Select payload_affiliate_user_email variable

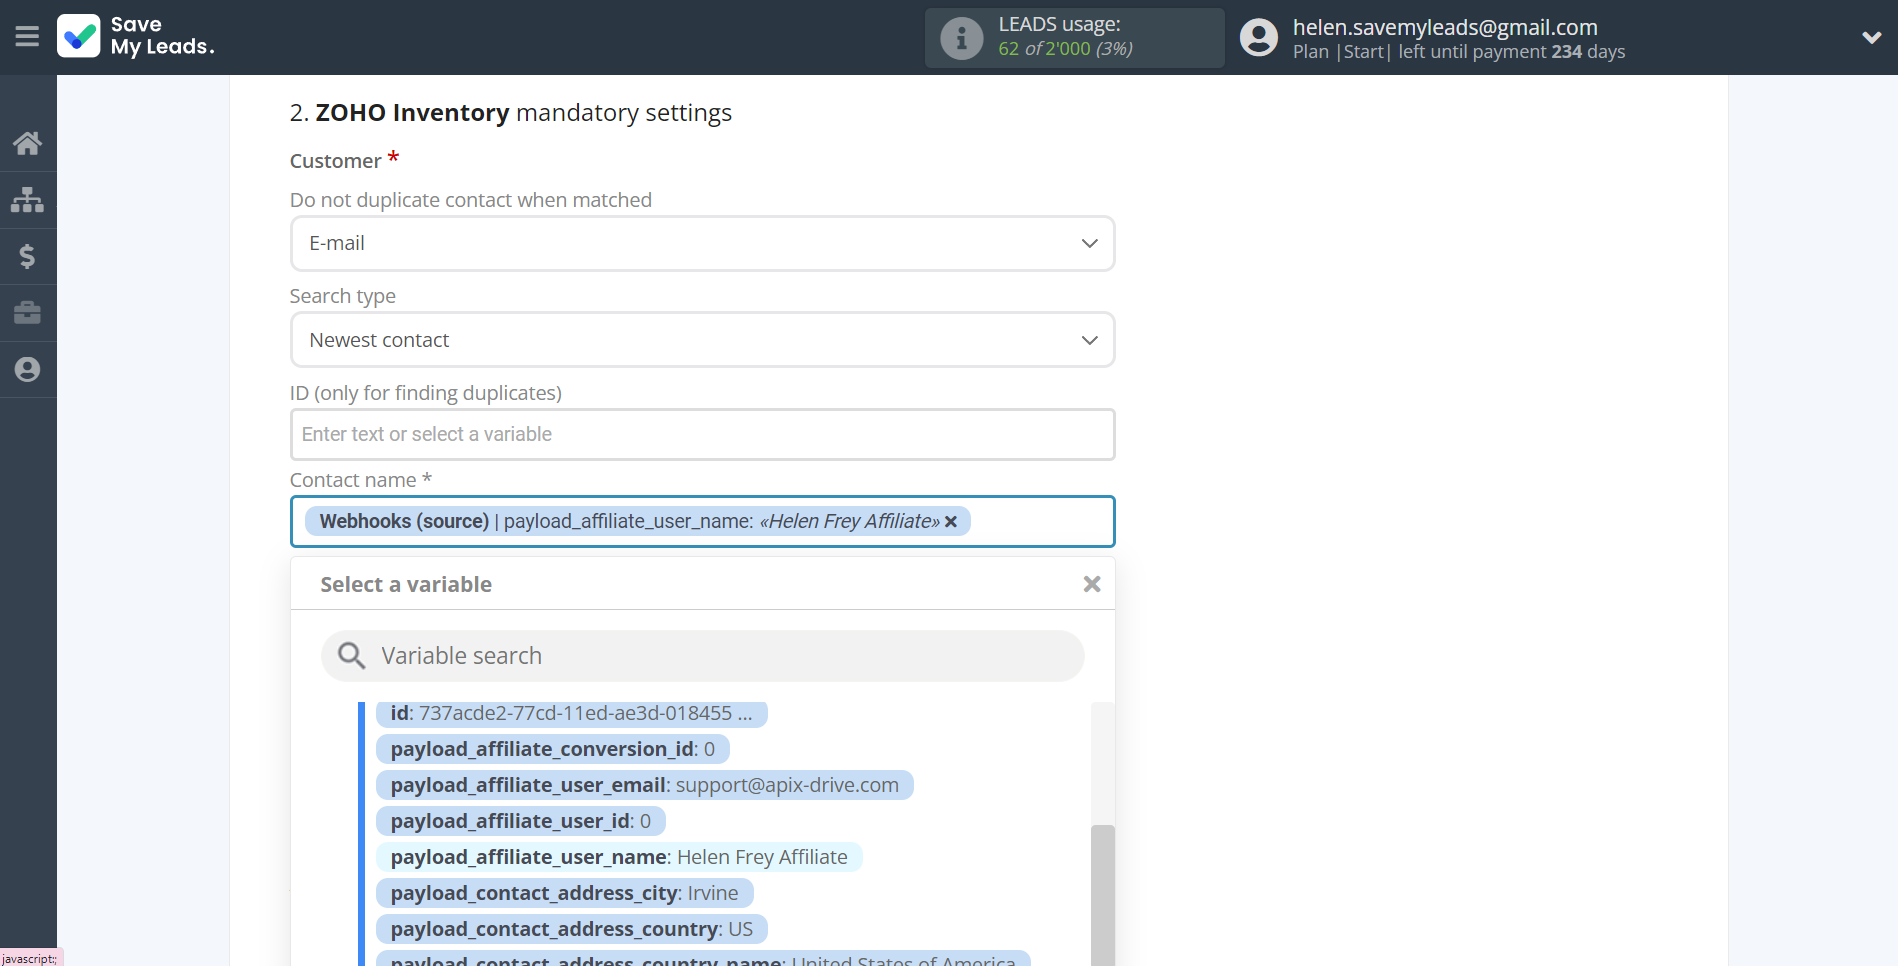644,785
